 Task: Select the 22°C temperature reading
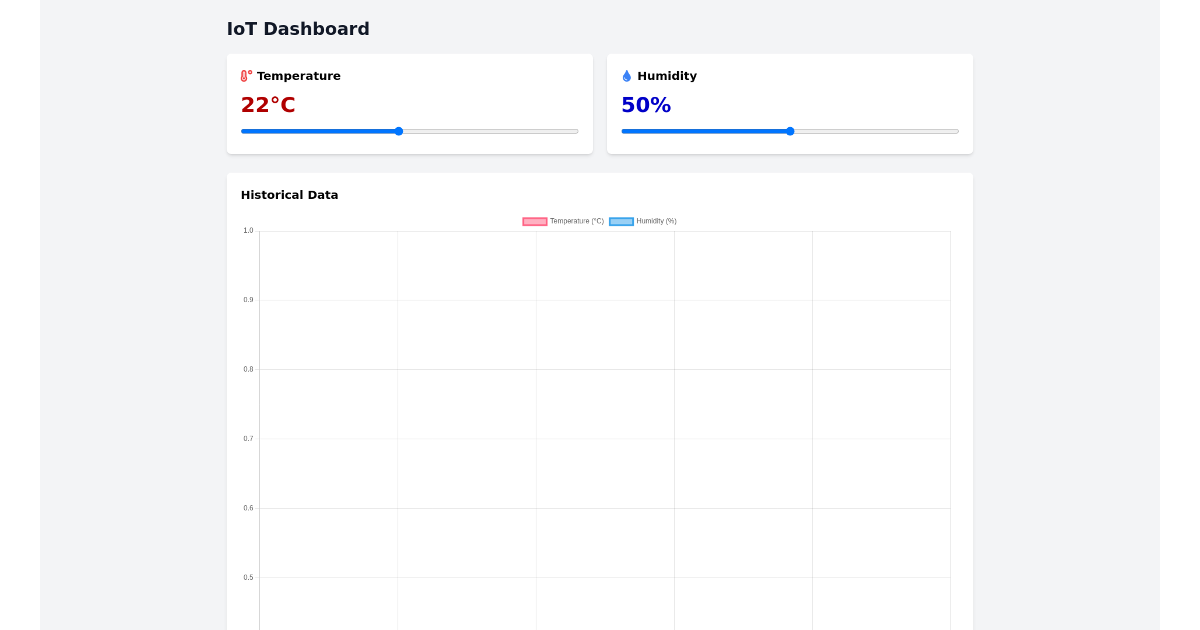pyautogui.click(x=267, y=104)
